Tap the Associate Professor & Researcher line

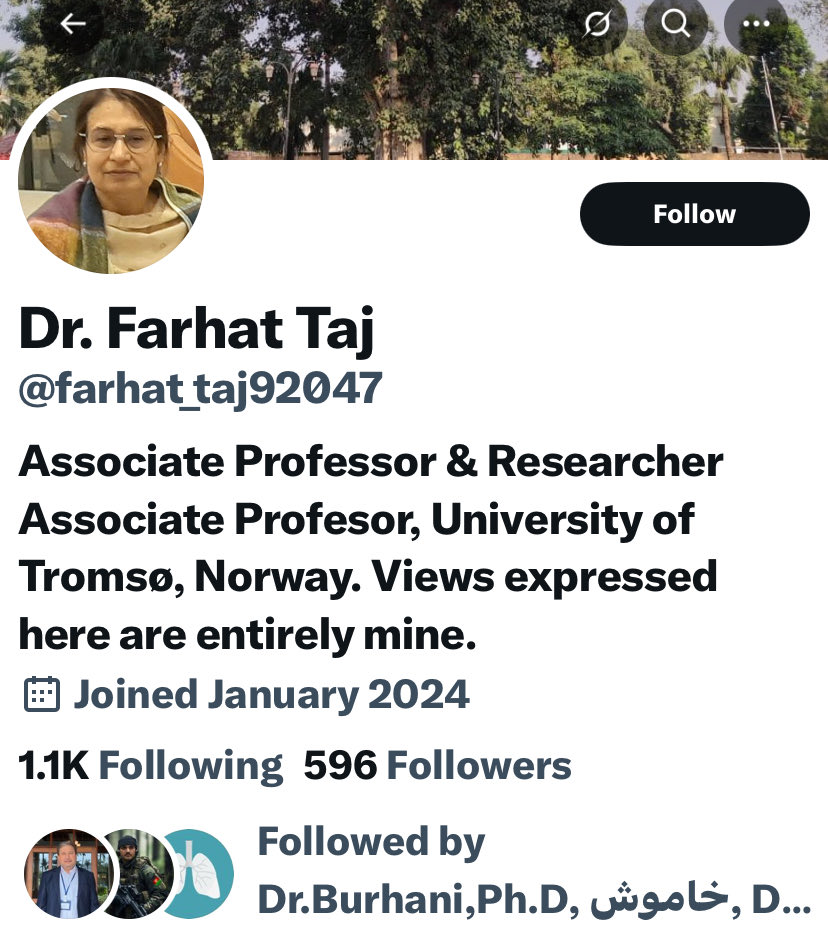click(x=371, y=461)
